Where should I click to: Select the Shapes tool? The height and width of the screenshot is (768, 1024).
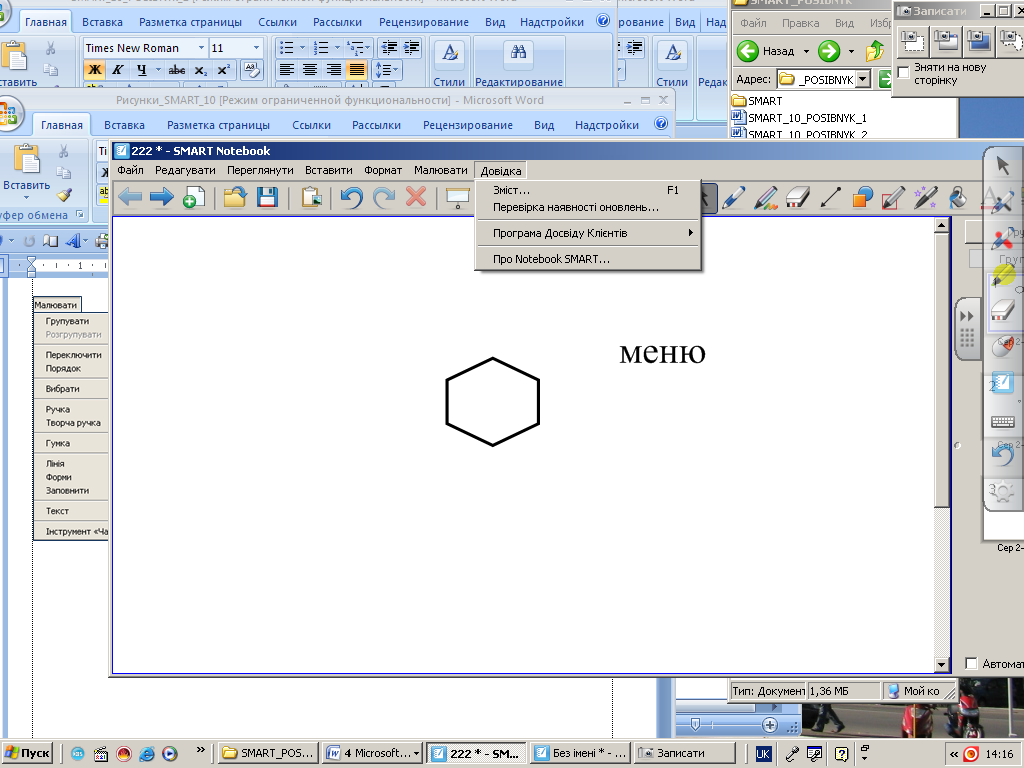point(862,197)
